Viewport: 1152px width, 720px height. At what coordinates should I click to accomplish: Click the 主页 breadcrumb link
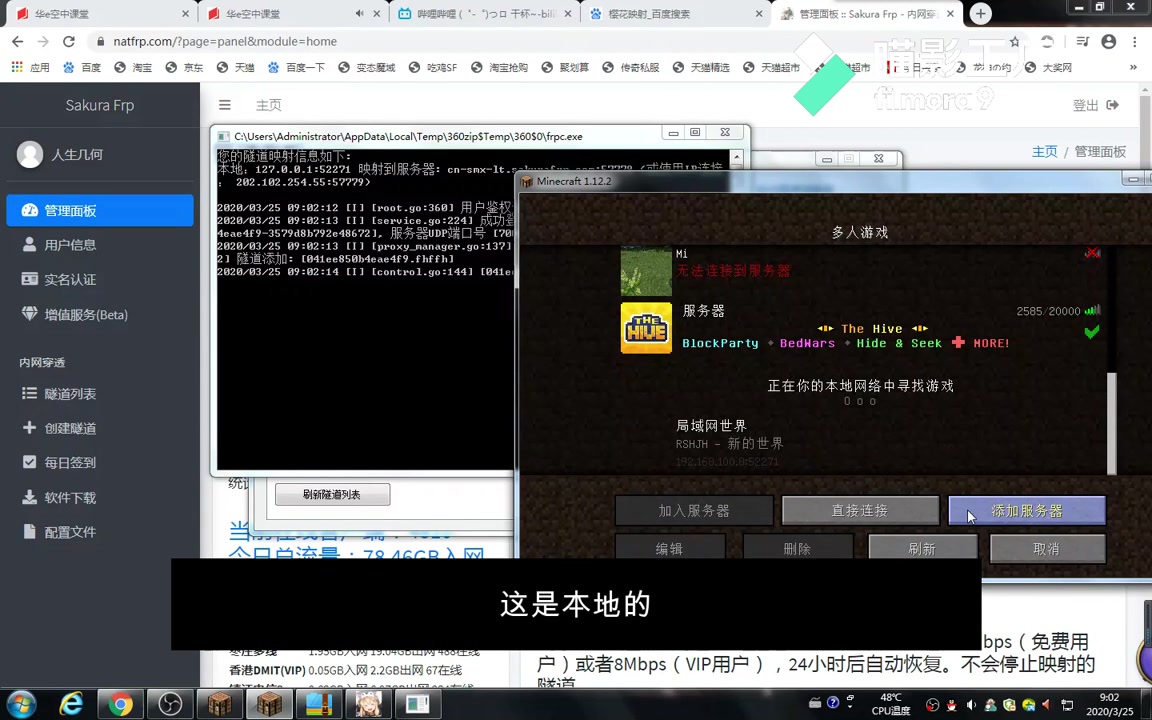[1044, 151]
